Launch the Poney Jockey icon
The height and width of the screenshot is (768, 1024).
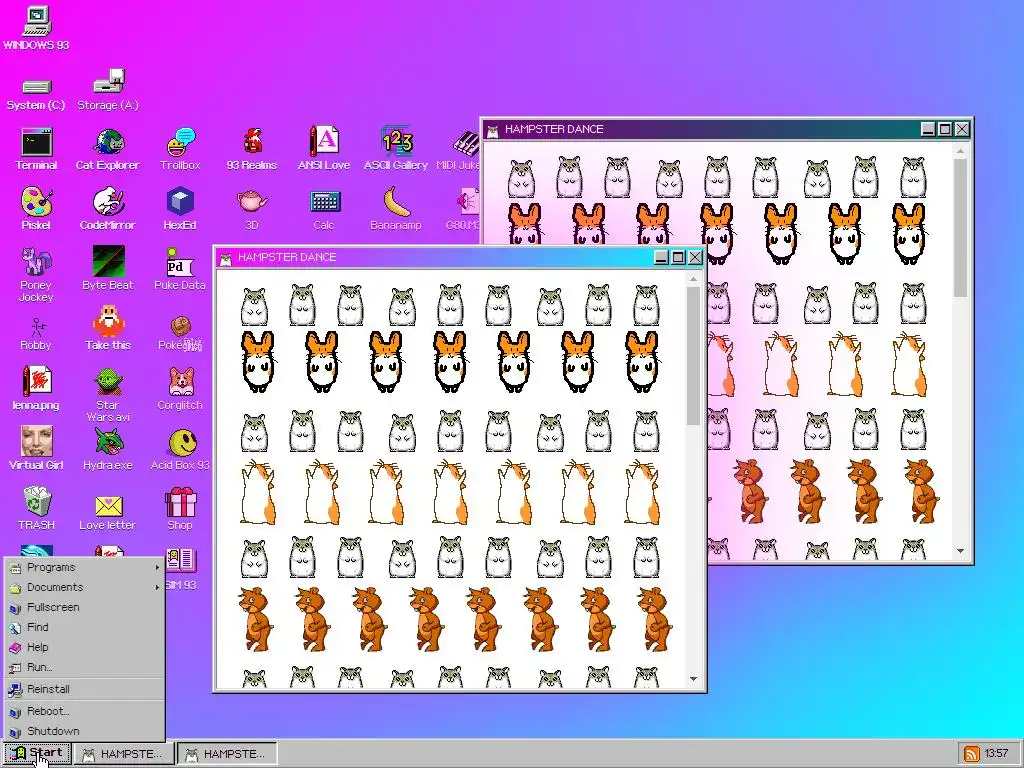point(36,274)
